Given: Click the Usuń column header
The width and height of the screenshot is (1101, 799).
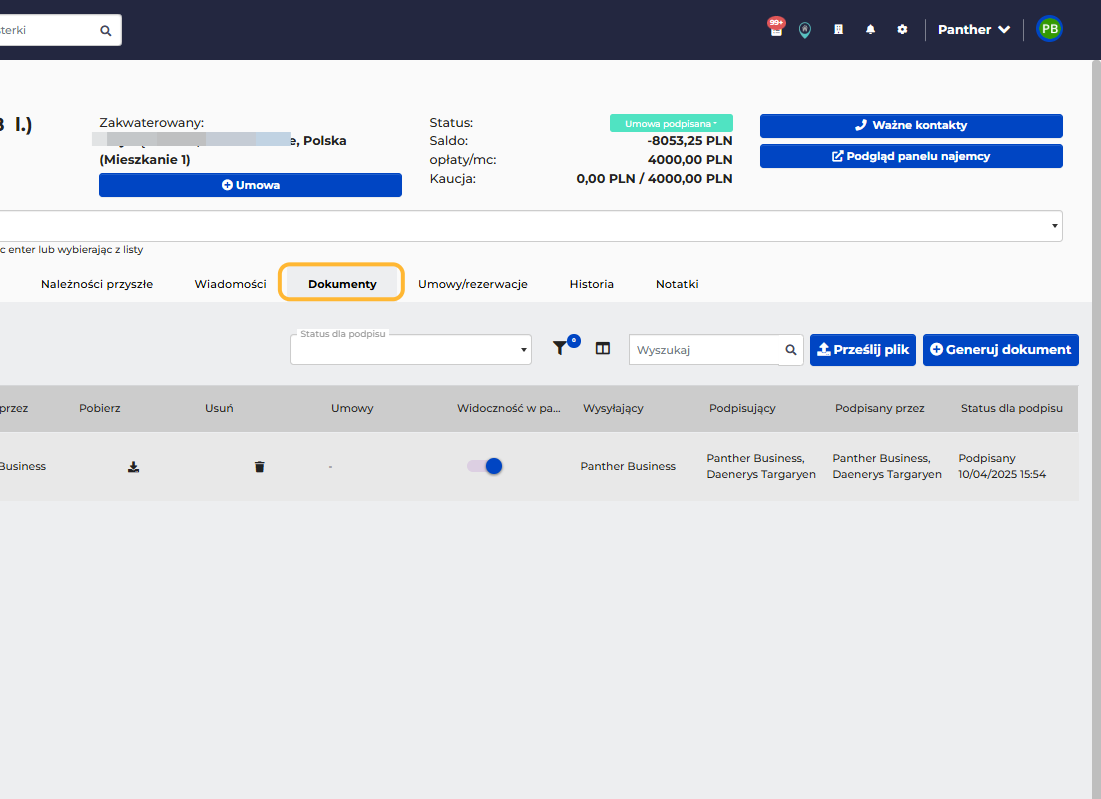Looking at the screenshot, I should coord(219,409).
